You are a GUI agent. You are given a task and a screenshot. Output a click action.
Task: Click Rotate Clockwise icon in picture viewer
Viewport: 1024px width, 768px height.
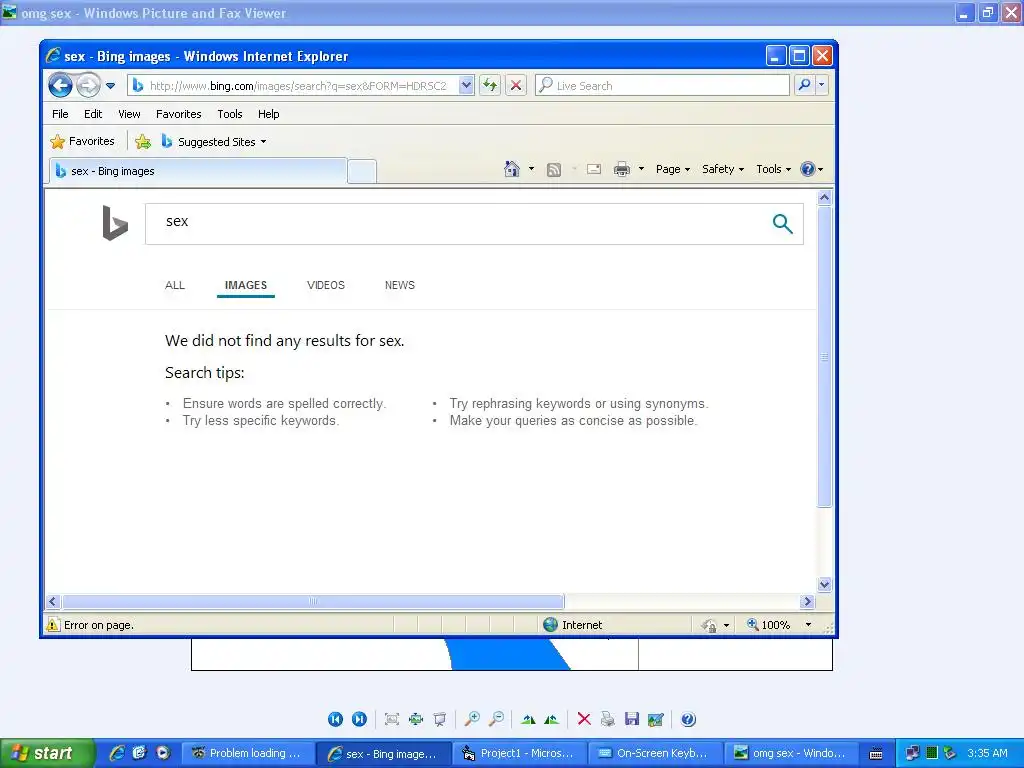click(528, 720)
